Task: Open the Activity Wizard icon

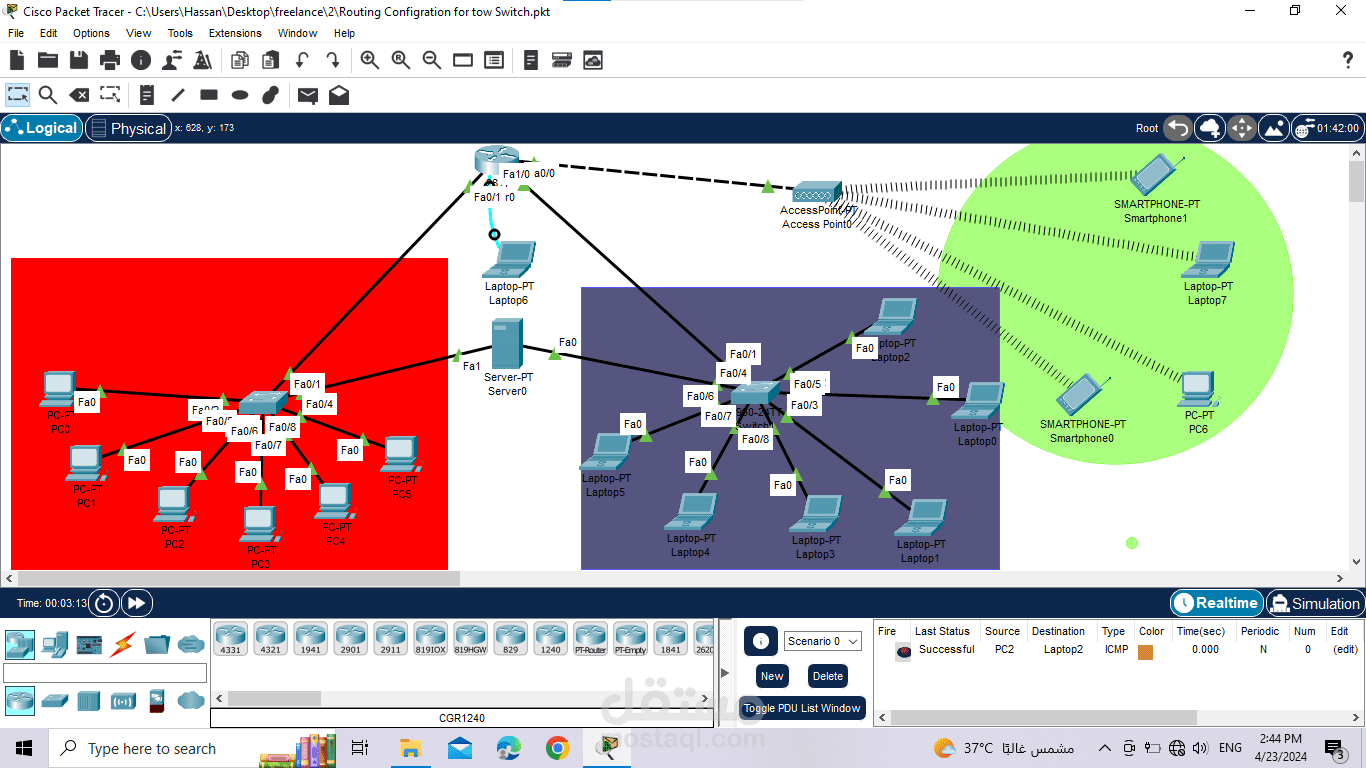Action: point(202,61)
